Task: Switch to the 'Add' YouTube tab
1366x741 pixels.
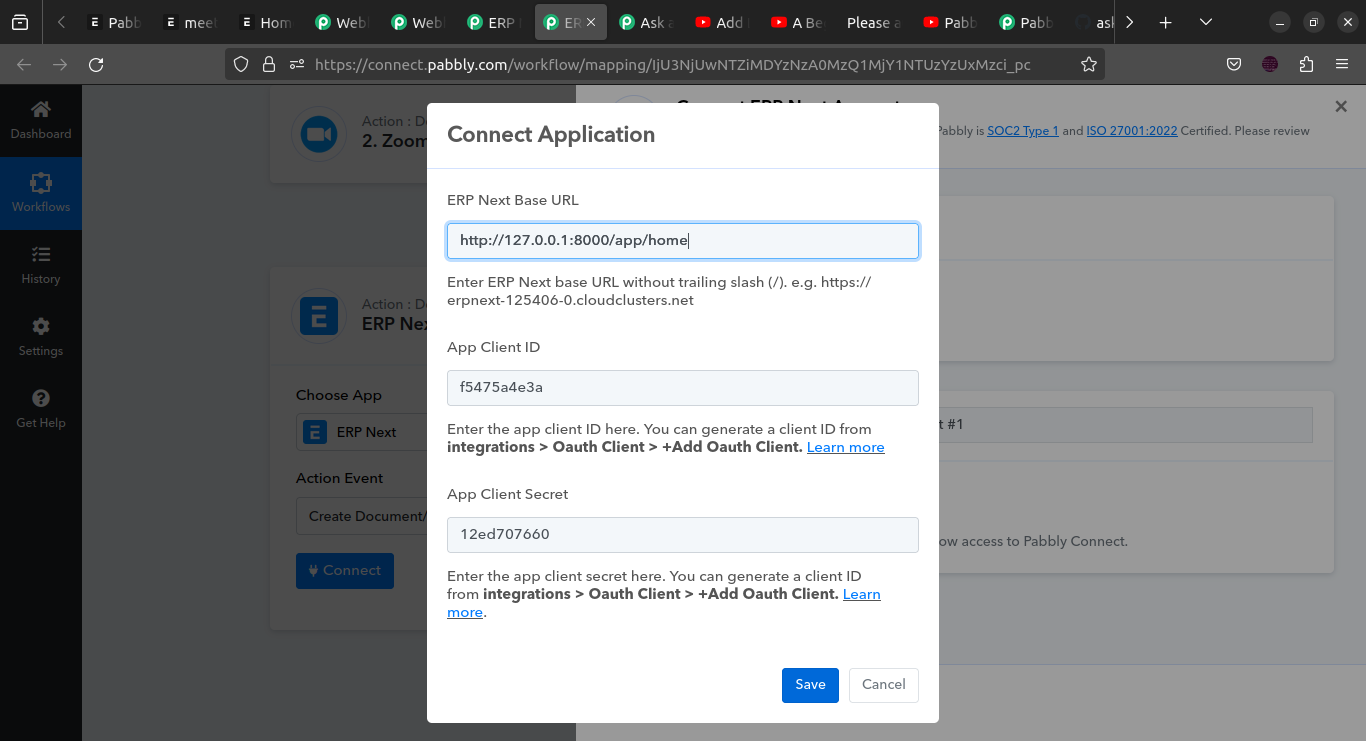Action: click(722, 22)
